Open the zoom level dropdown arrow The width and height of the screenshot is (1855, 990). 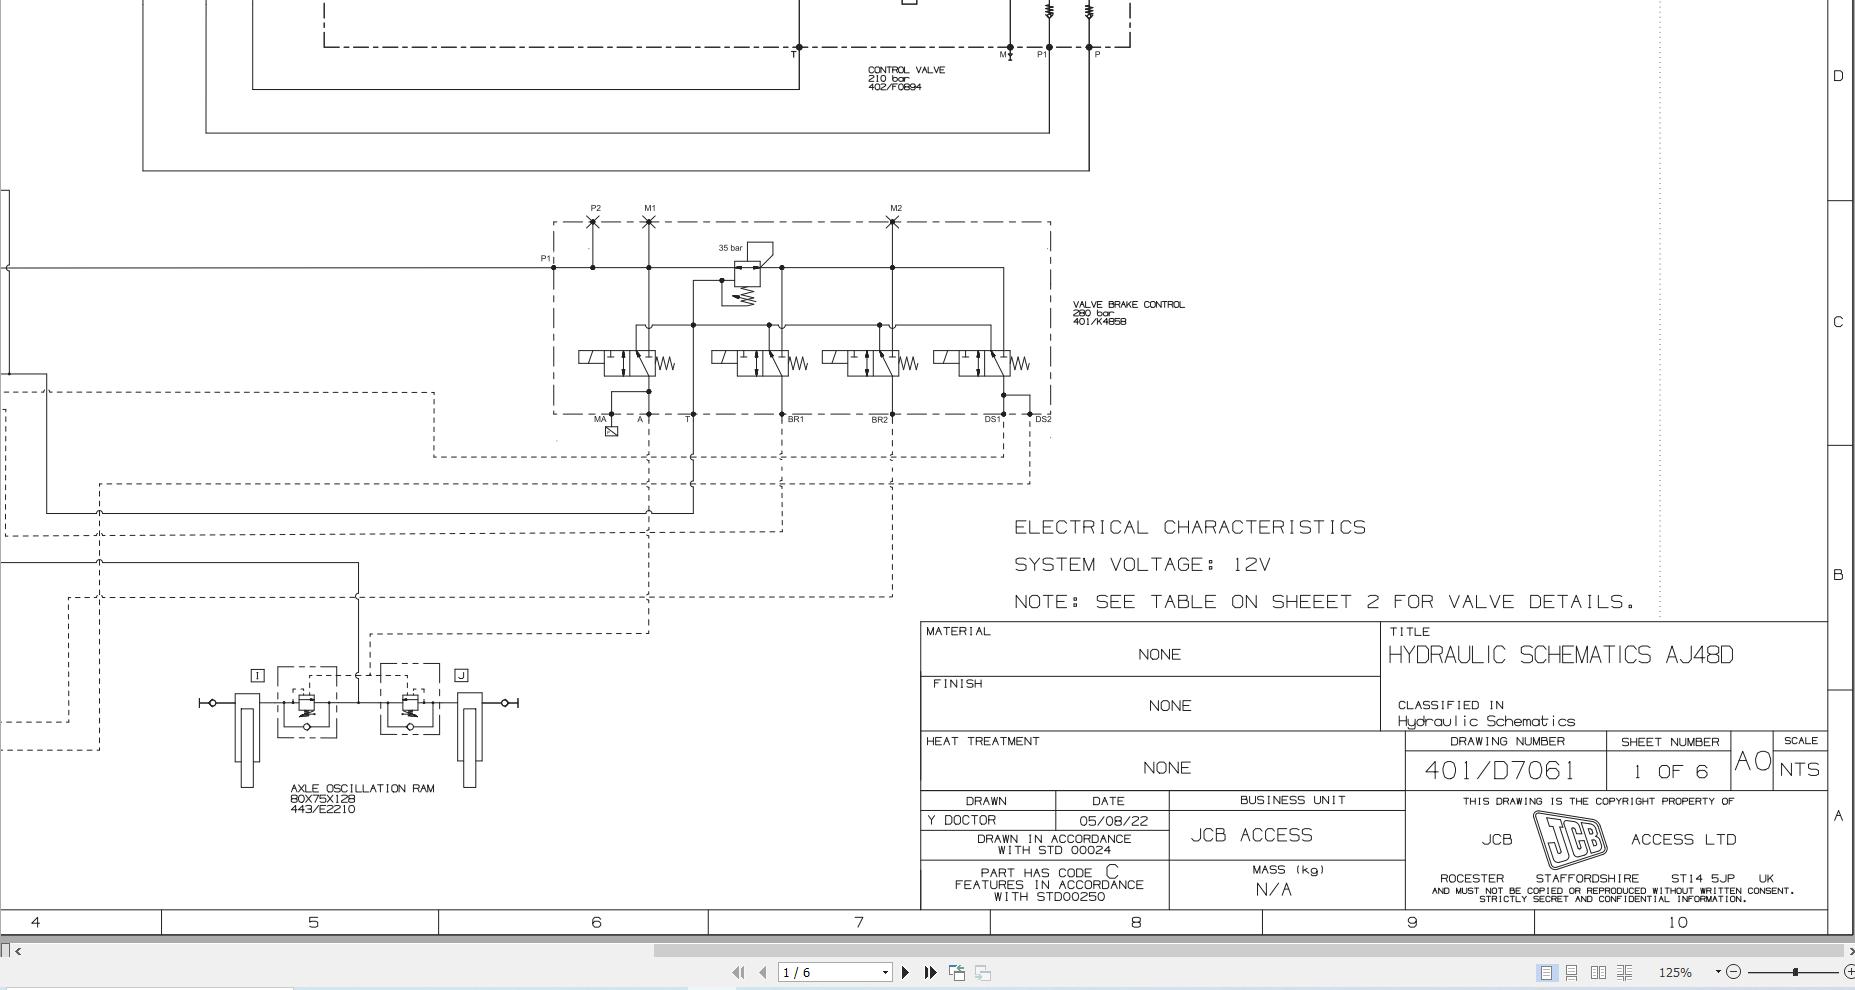(x=1718, y=972)
